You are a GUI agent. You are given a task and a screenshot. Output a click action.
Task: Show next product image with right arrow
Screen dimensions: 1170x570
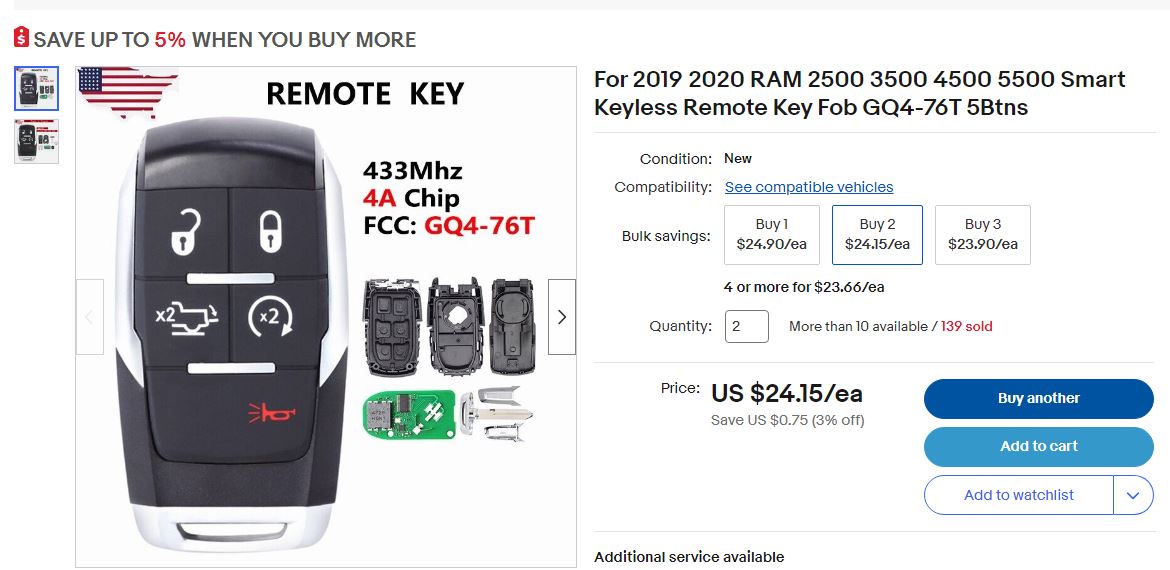pyautogui.click(x=562, y=317)
